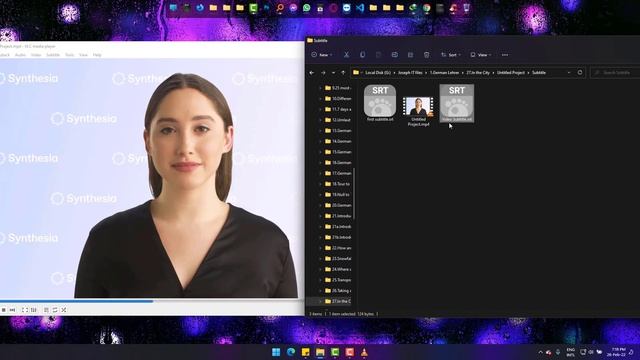
Task: Click the navigation pane scrollbar
Action: point(354,193)
